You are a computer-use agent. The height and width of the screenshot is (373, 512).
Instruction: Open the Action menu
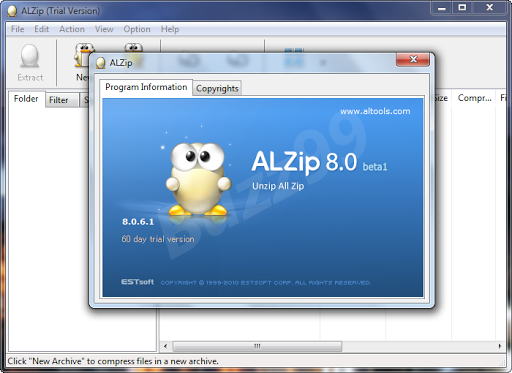pyautogui.click(x=72, y=29)
